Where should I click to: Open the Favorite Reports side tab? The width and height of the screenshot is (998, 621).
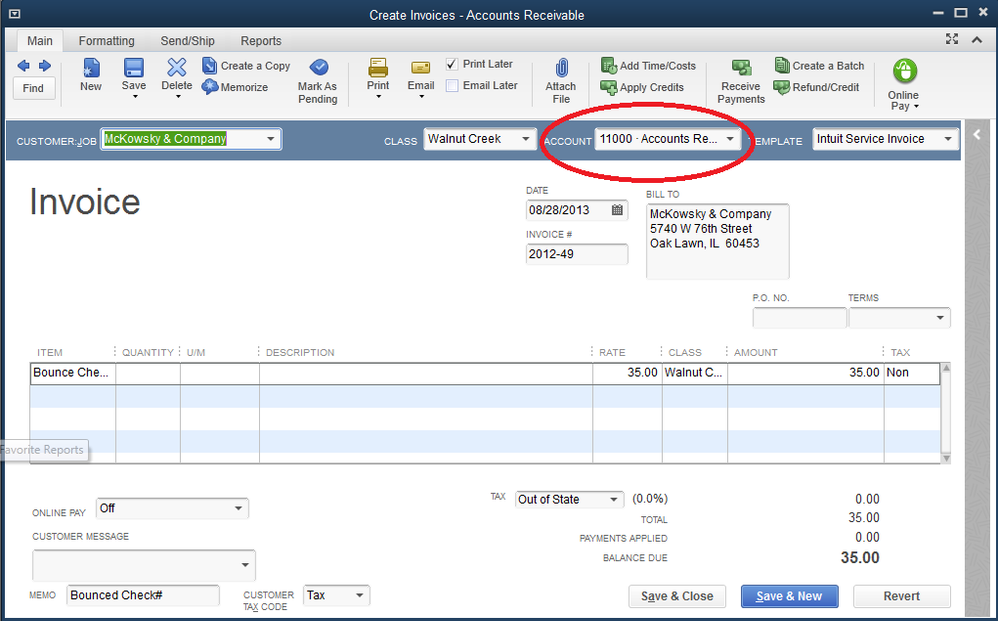pyautogui.click(x=43, y=450)
